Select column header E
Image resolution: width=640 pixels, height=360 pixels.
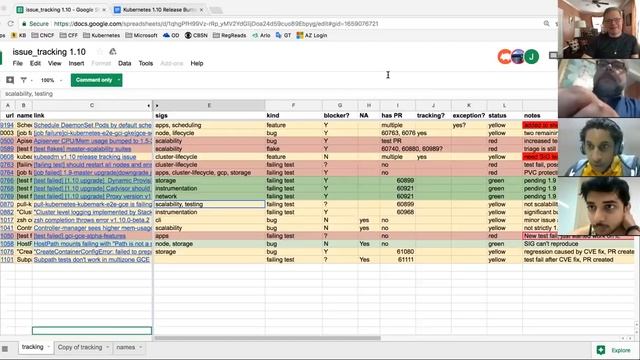pyautogui.click(x=209, y=106)
